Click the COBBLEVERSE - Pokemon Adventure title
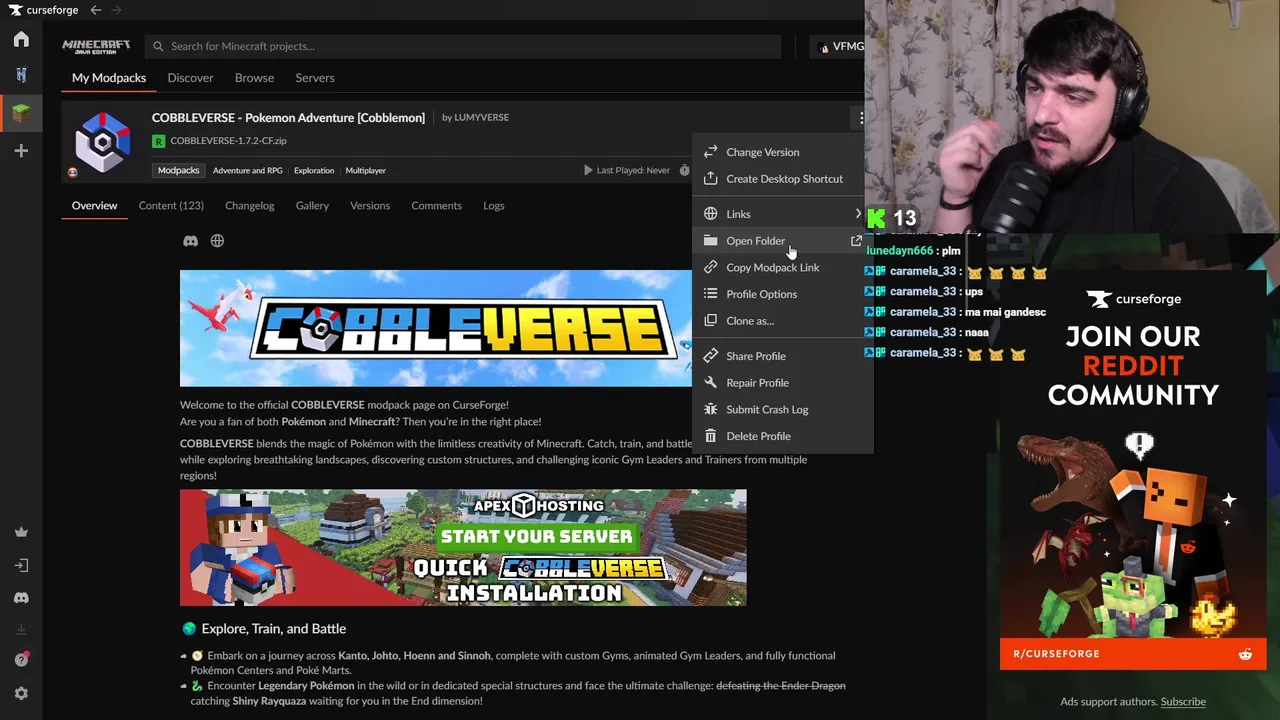The height and width of the screenshot is (720, 1280). 288,118
